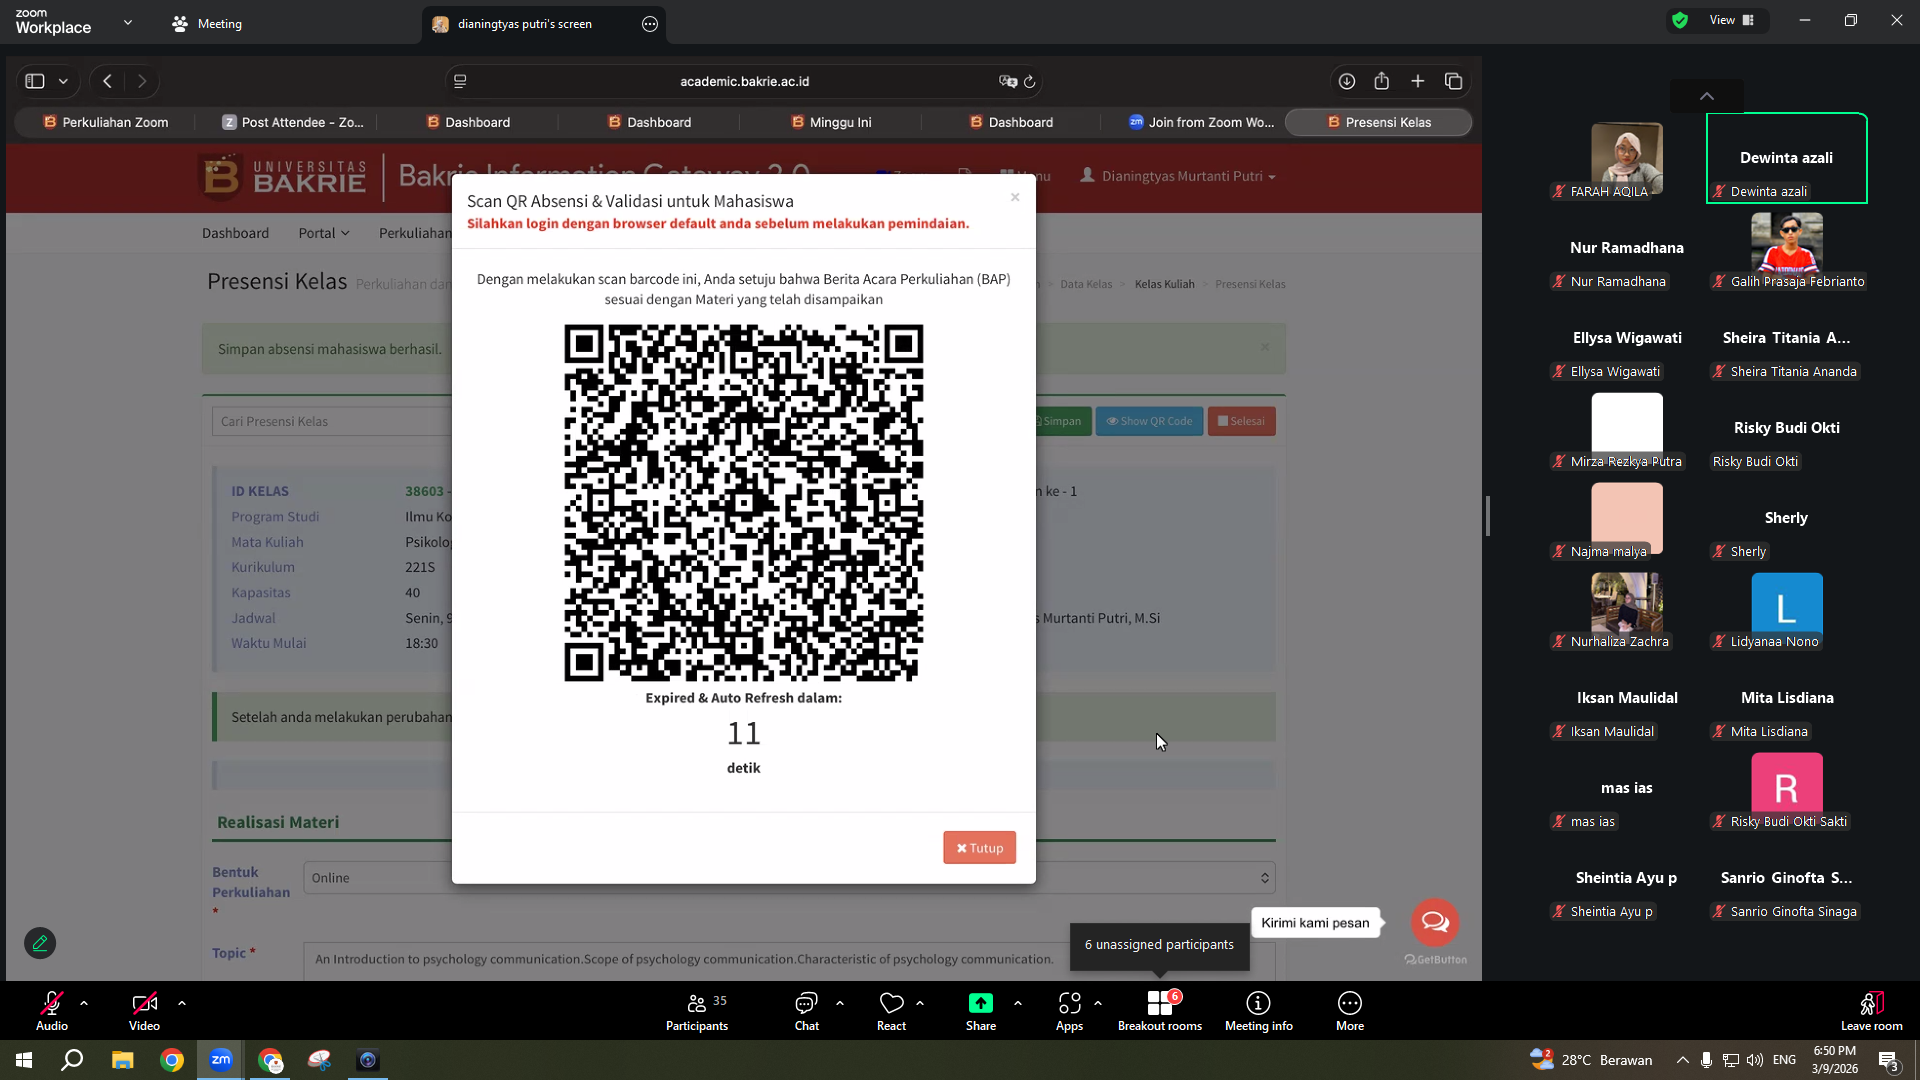Open the Participants panel
This screenshot has height=1080, width=1920.
(697, 1011)
